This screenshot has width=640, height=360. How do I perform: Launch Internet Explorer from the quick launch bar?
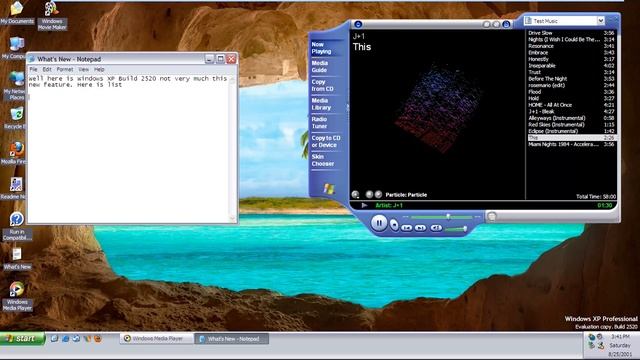point(65,338)
